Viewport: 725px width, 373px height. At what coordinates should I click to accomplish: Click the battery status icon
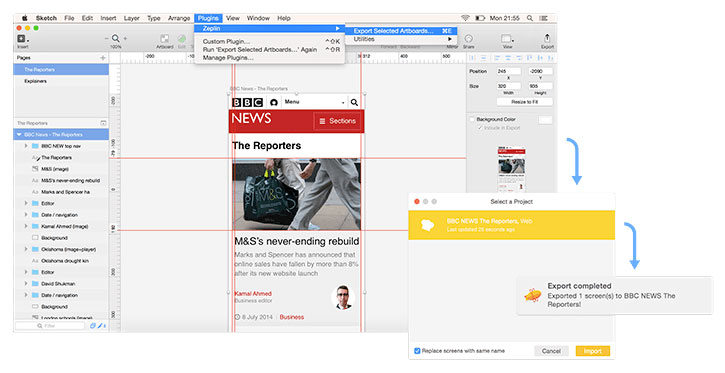[x=480, y=18]
